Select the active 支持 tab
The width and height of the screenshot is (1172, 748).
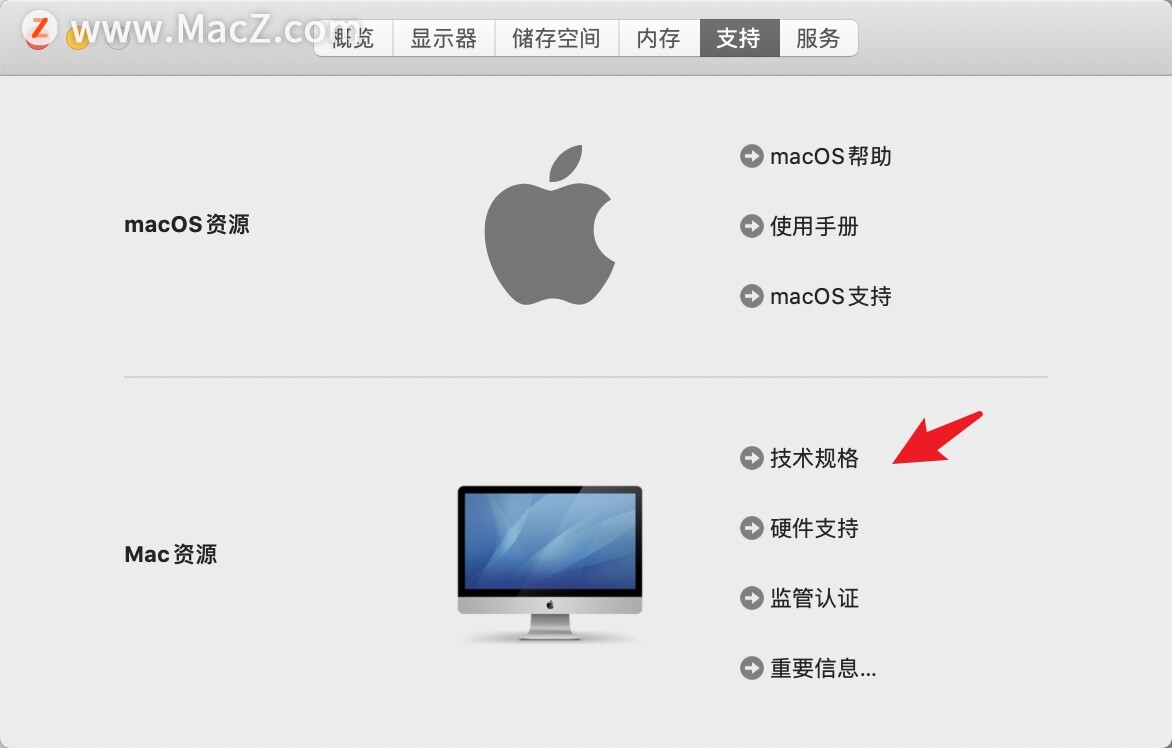[x=739, y=38]
